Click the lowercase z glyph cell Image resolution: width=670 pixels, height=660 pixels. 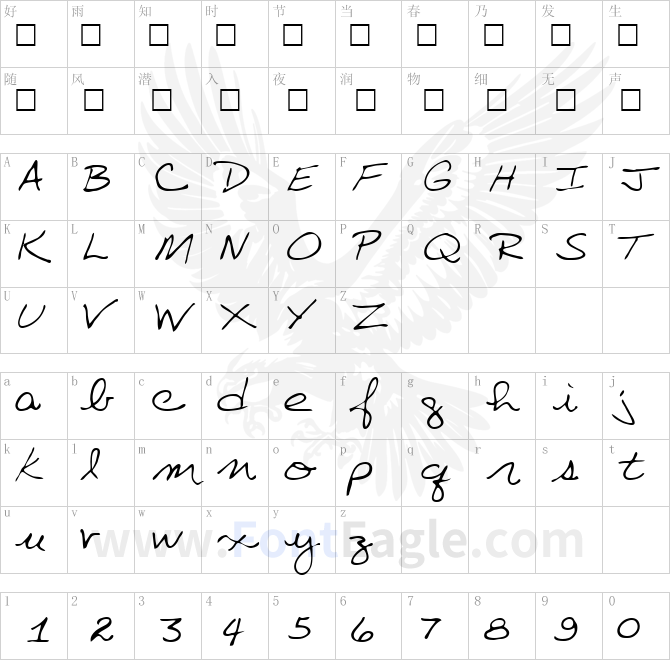point(369,540)
